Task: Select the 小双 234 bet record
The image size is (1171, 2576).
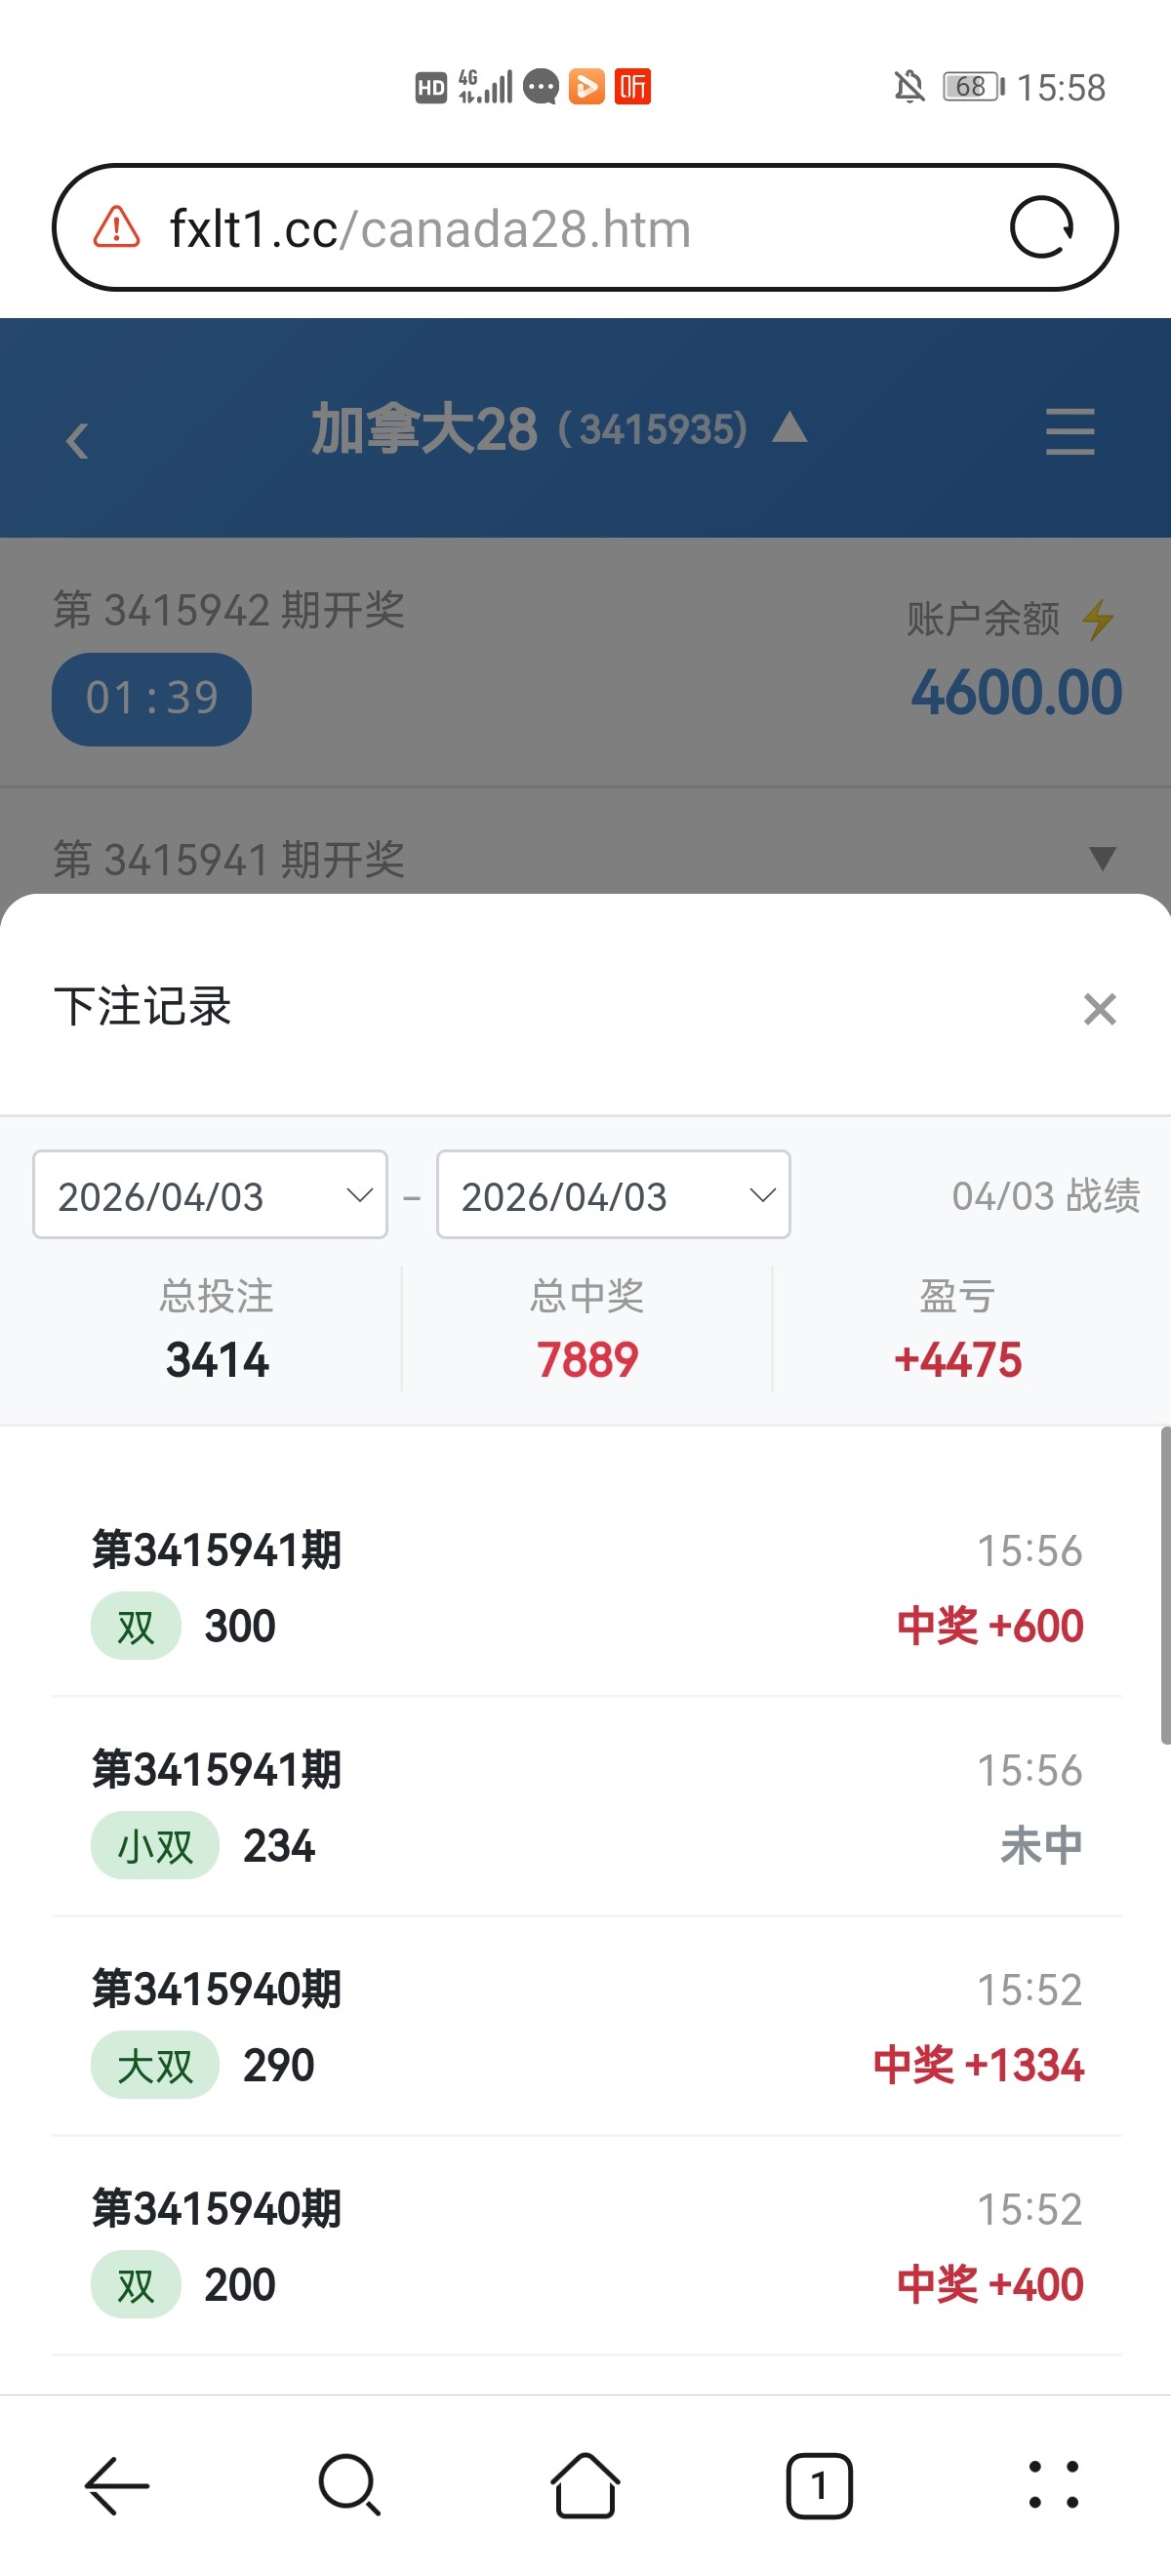Action: coord(586,1806)
